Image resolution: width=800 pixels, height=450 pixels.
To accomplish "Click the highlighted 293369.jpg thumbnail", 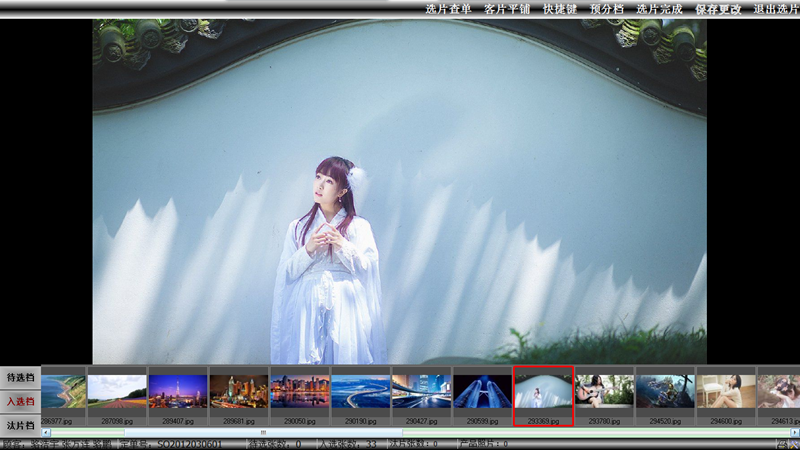I will coord(543,391).
